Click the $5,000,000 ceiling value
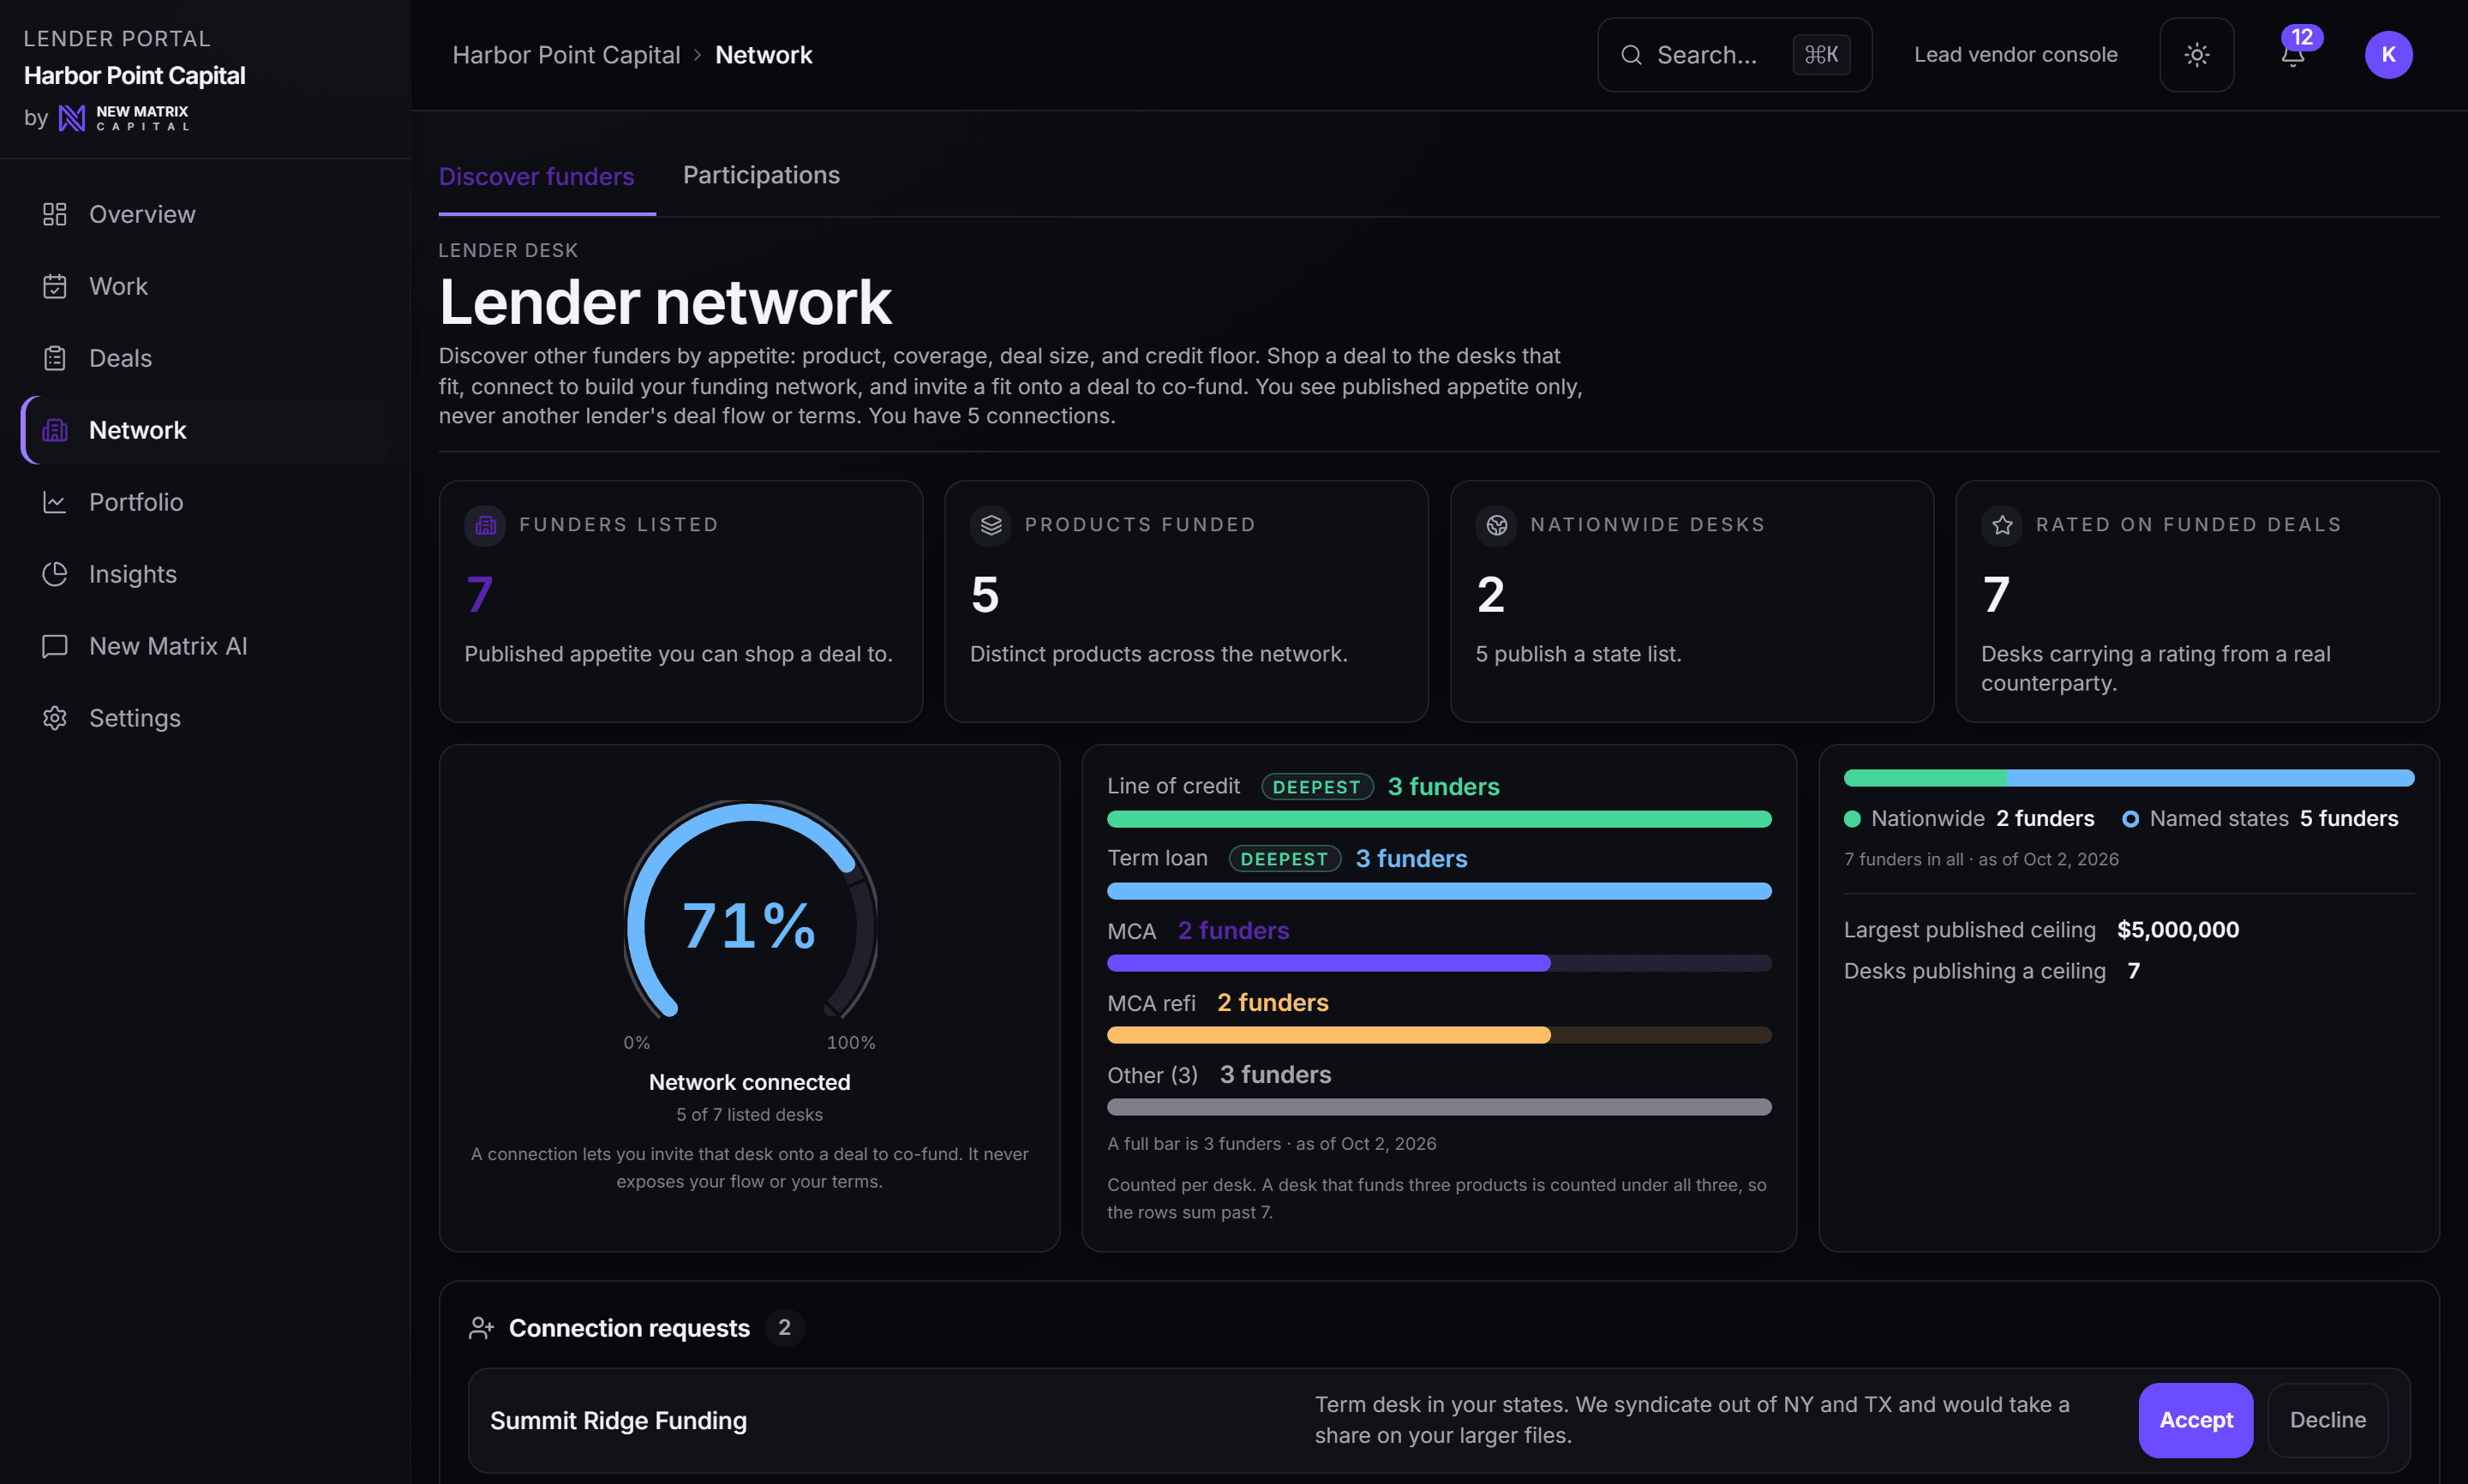 click(2177, 930)
